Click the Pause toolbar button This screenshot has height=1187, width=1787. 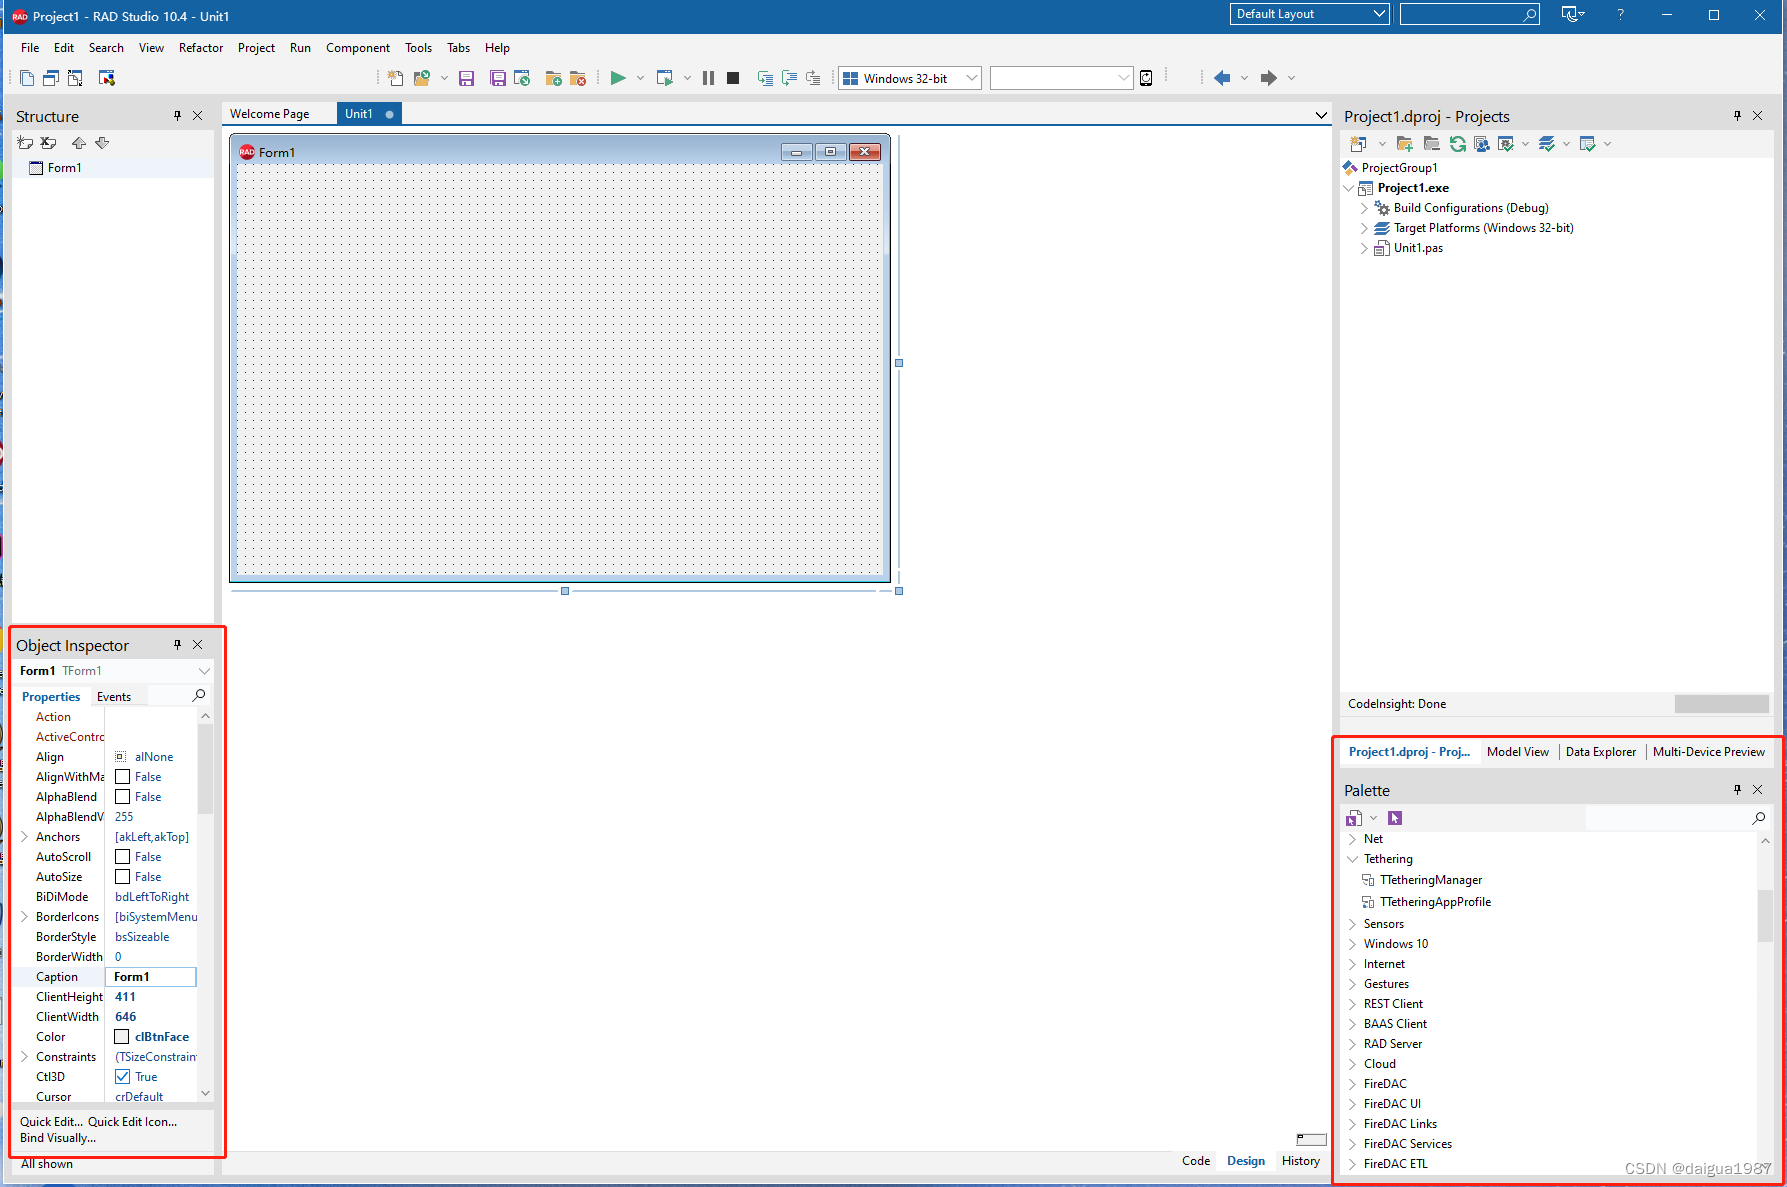click(x=708, y=78)
